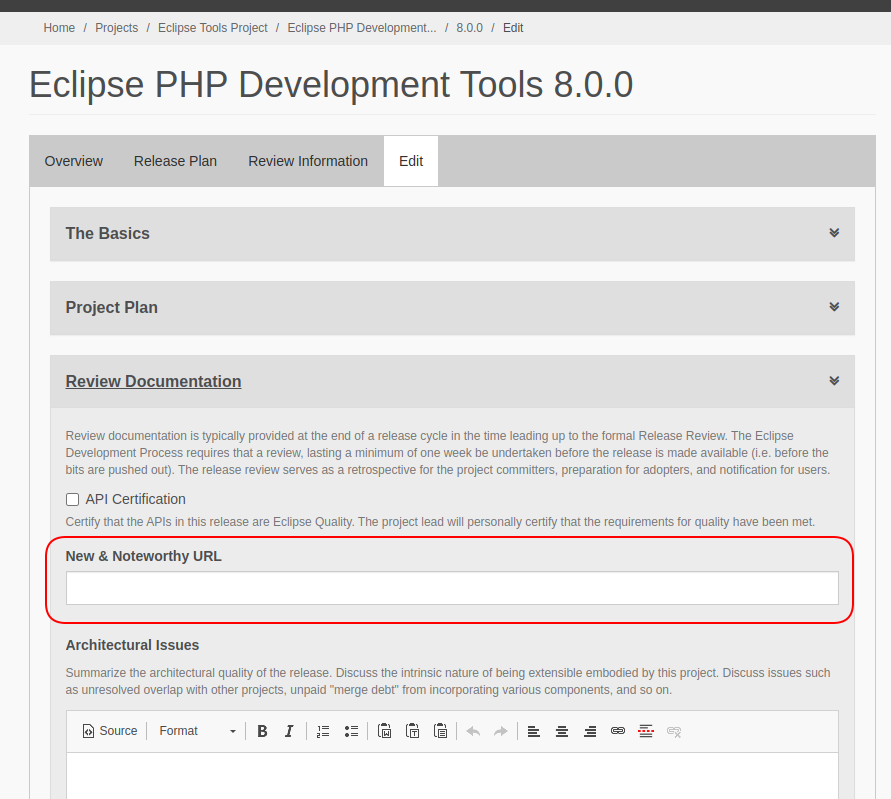Insert a numbered list
Screen dimensions: 891x799
323,731
